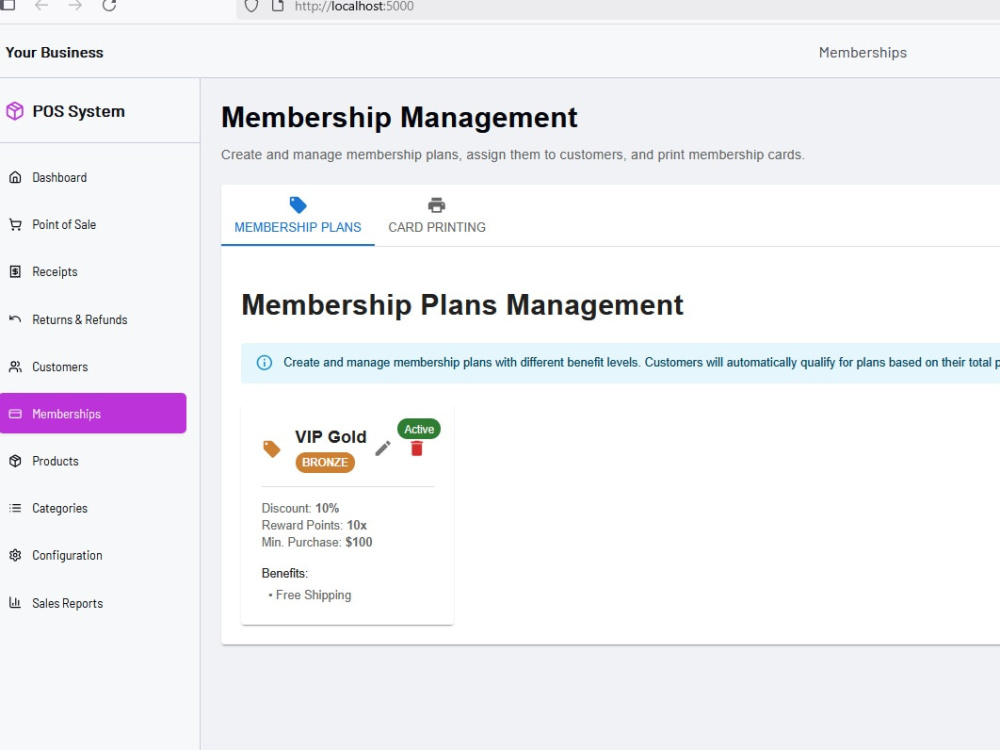Click the browser address bar URL
Screen dimensions: 1000x750
coord(354,6)
